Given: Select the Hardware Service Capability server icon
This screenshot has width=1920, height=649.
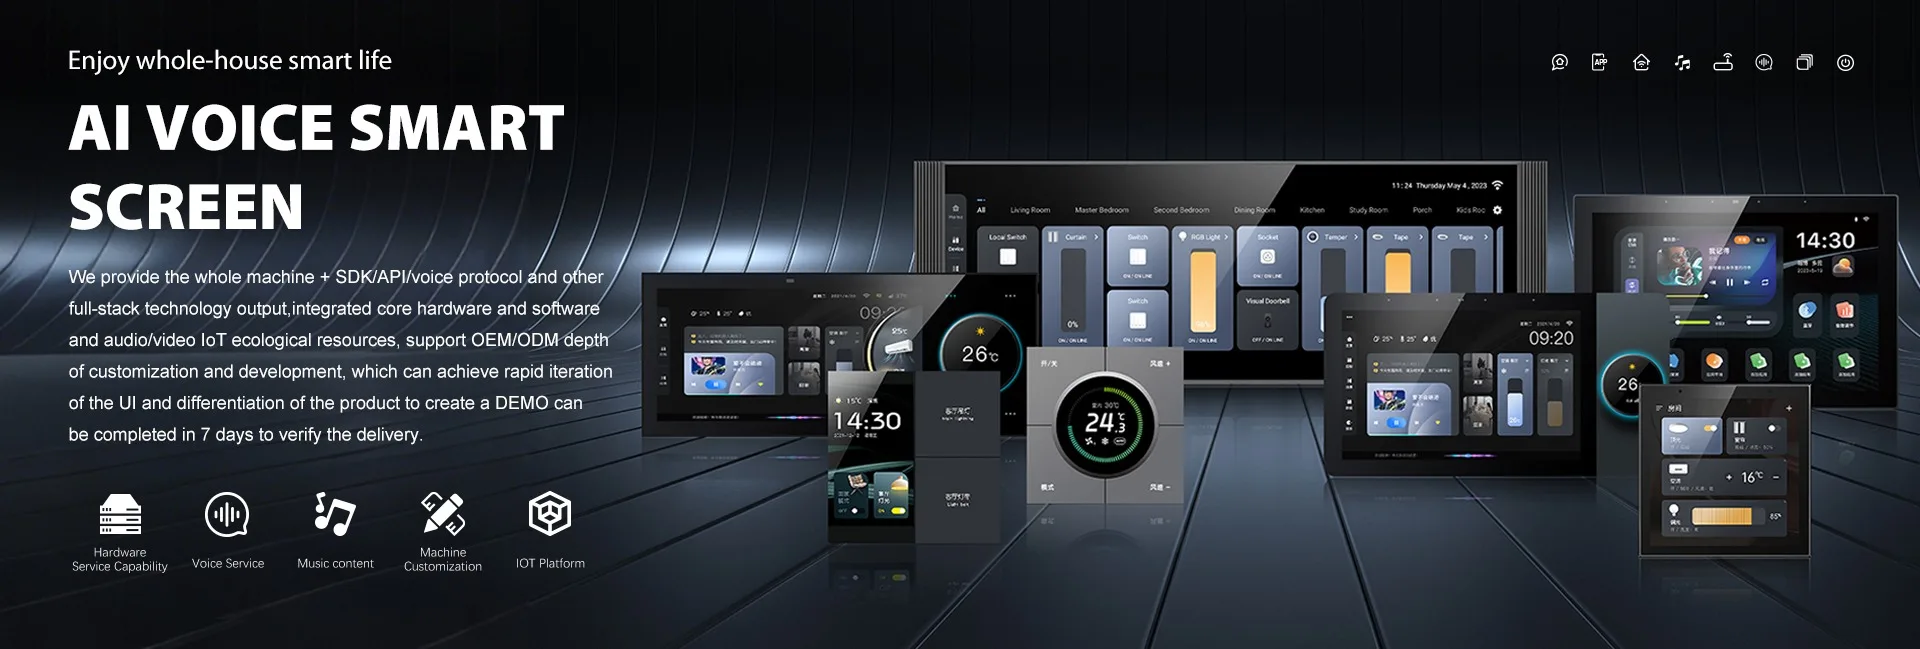Looking at the screenshot, I should pos(120,514).
